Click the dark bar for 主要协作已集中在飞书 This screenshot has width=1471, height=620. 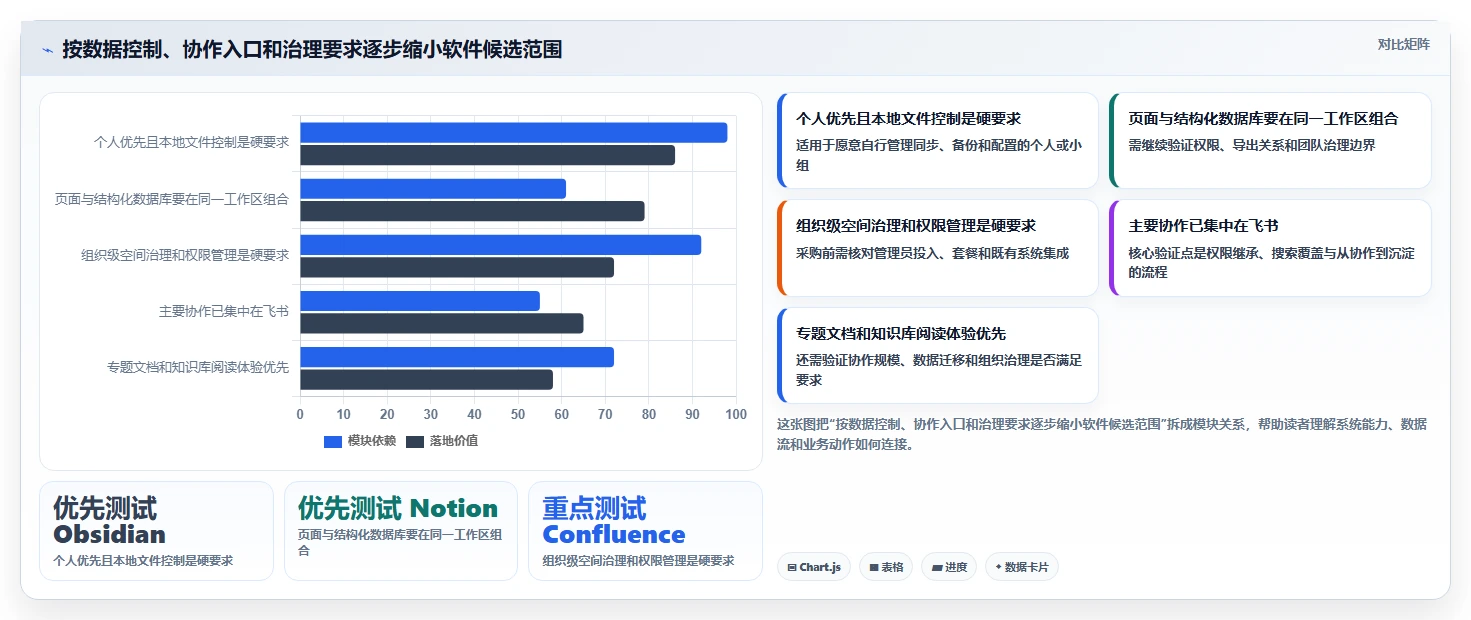click(441, 323)
